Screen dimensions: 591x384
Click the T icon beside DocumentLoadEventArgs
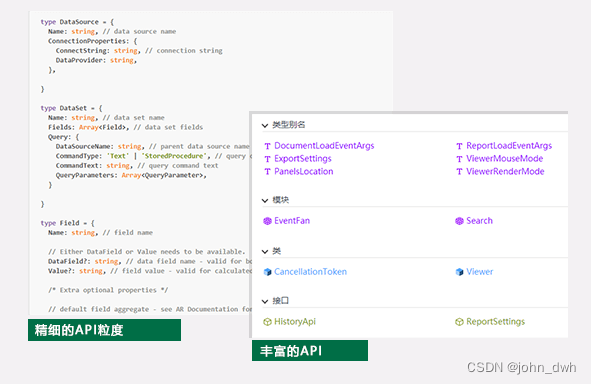tap(267, 146)
